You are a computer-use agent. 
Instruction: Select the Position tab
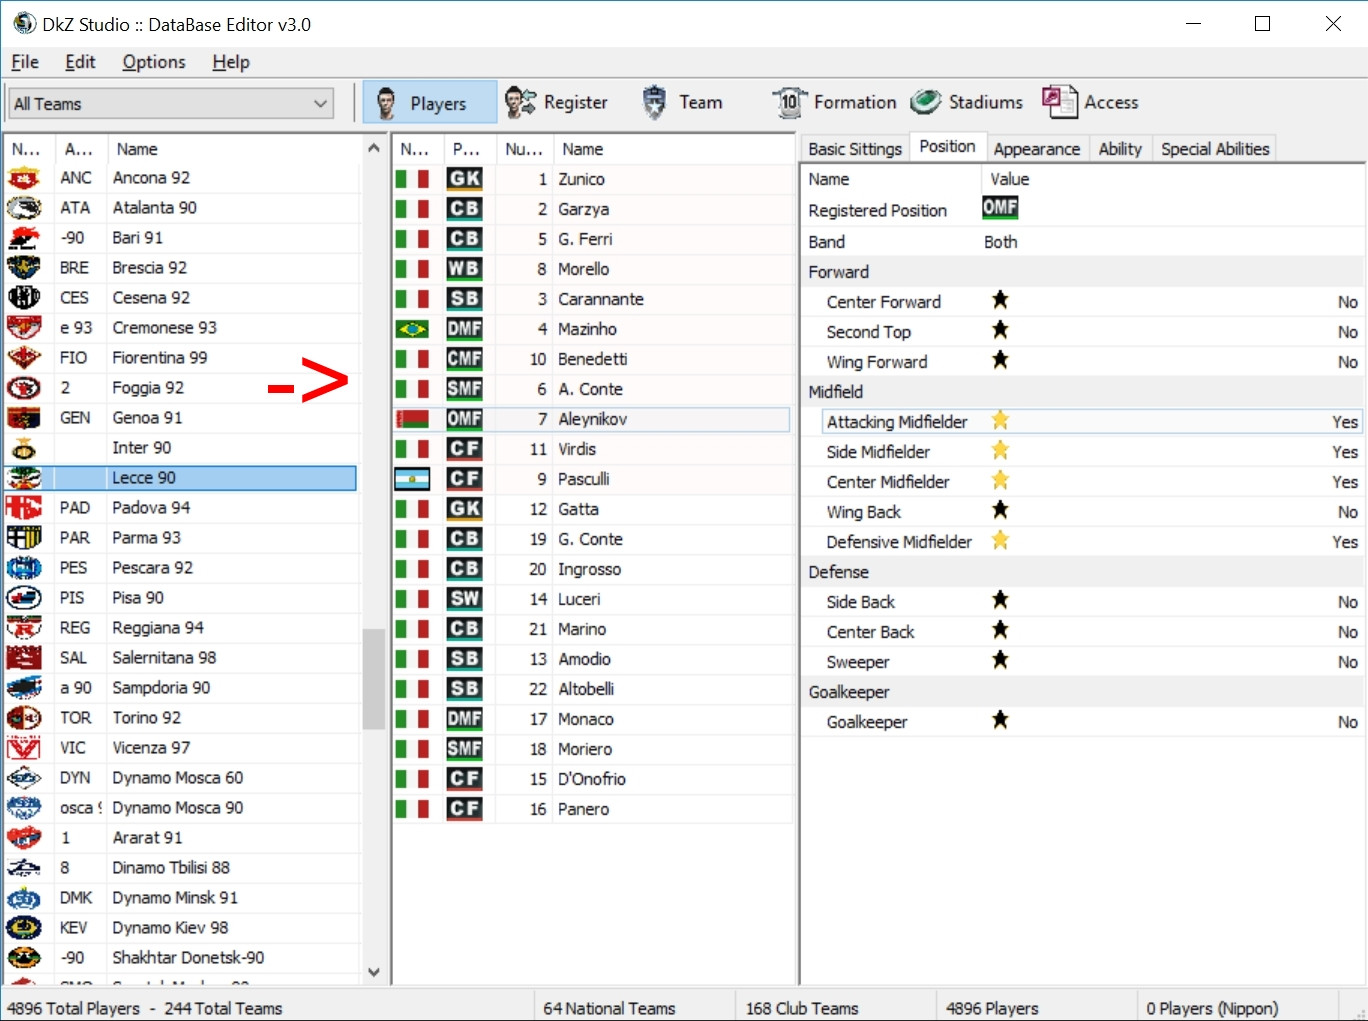[x=947, y=146]
